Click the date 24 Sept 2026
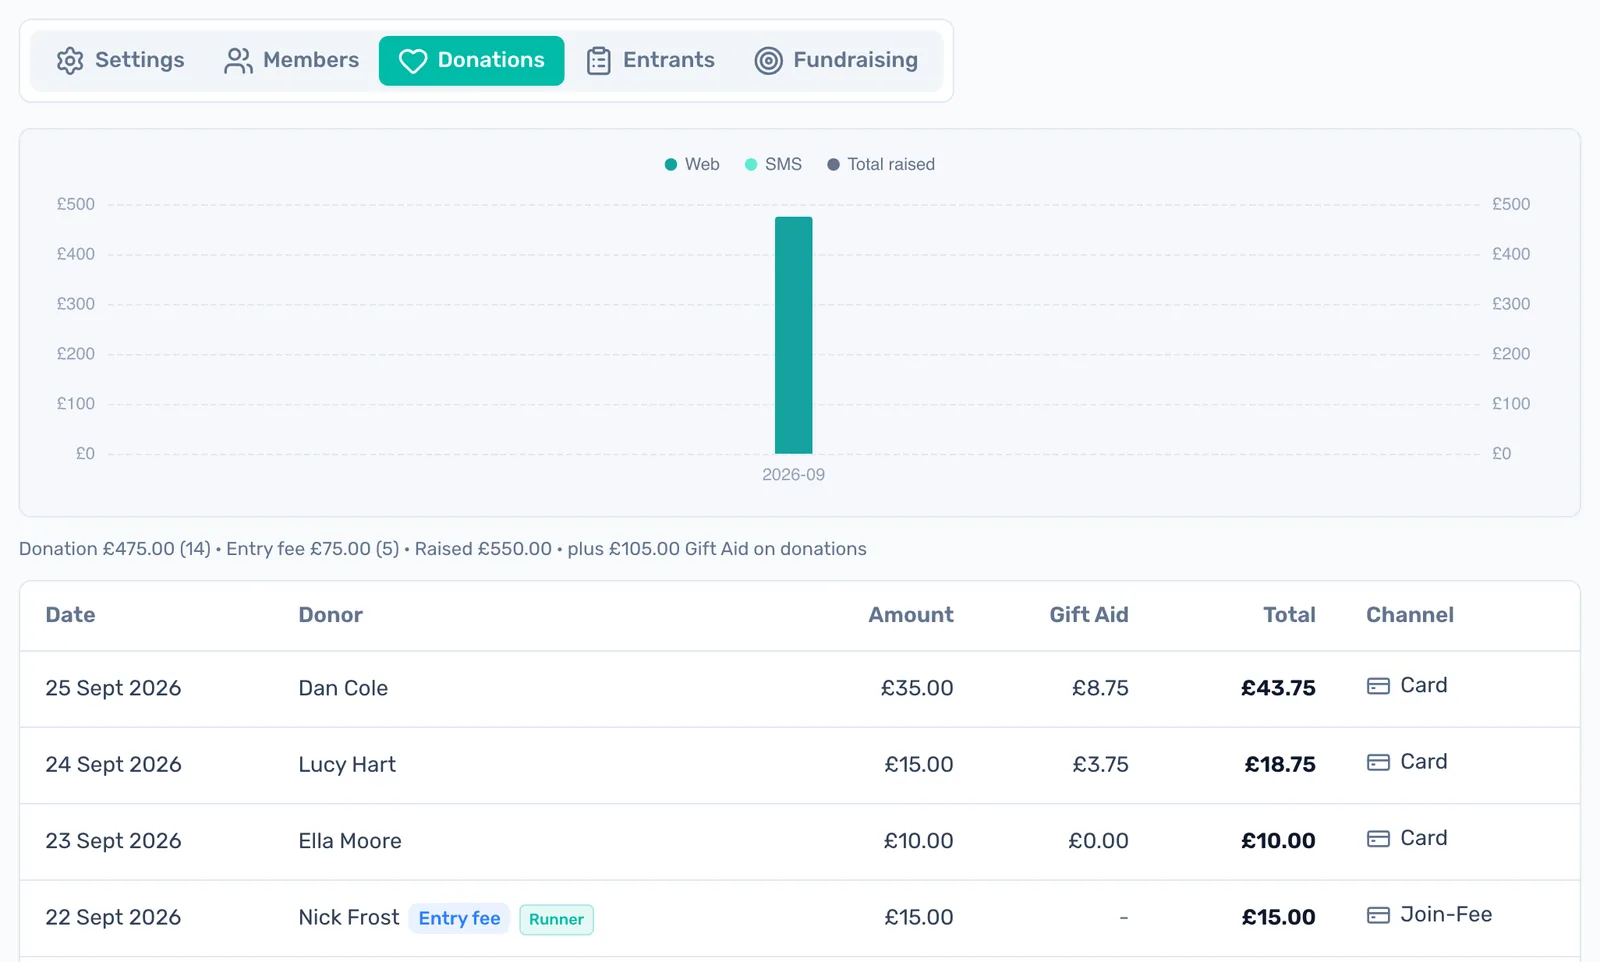Viewport: 1600px width, 962px height. (113, 764)
